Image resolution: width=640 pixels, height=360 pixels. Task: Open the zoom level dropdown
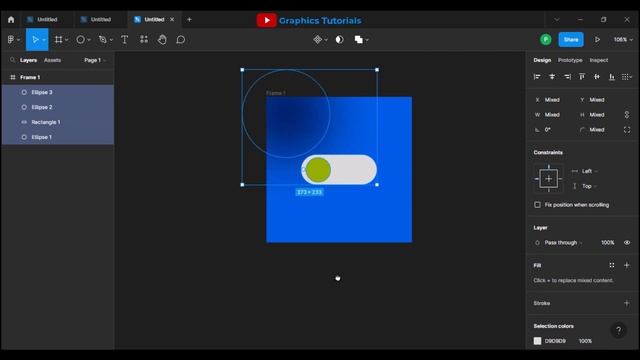click(x=623, y=40)
